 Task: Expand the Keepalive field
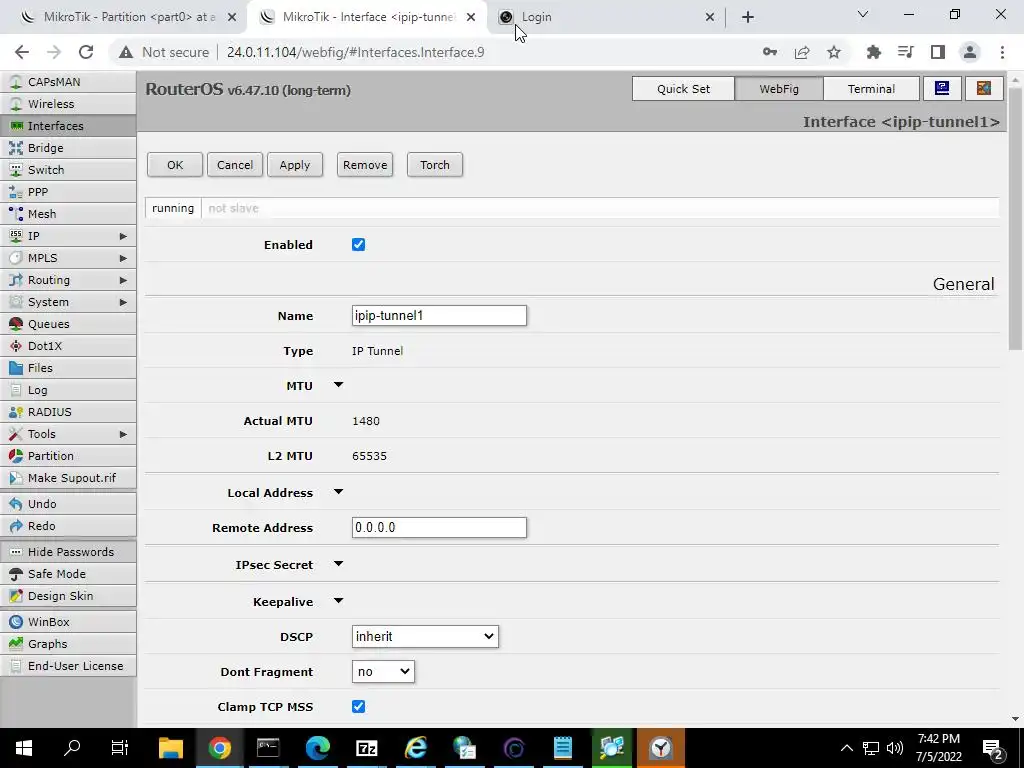pos(338,601)
